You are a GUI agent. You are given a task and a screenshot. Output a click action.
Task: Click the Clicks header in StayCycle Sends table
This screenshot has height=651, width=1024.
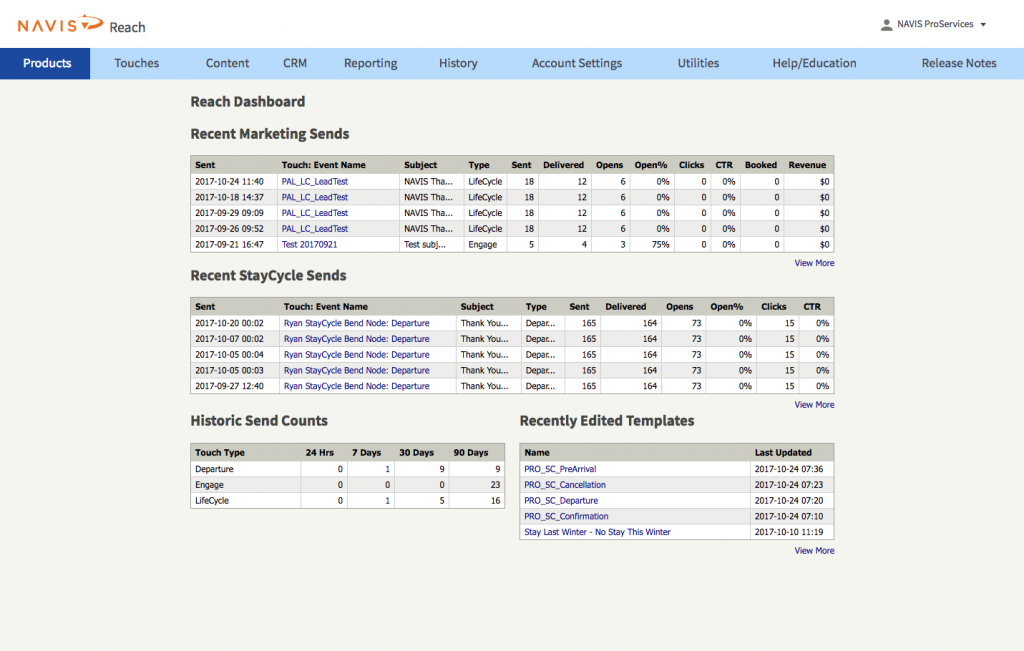point(774,307)
